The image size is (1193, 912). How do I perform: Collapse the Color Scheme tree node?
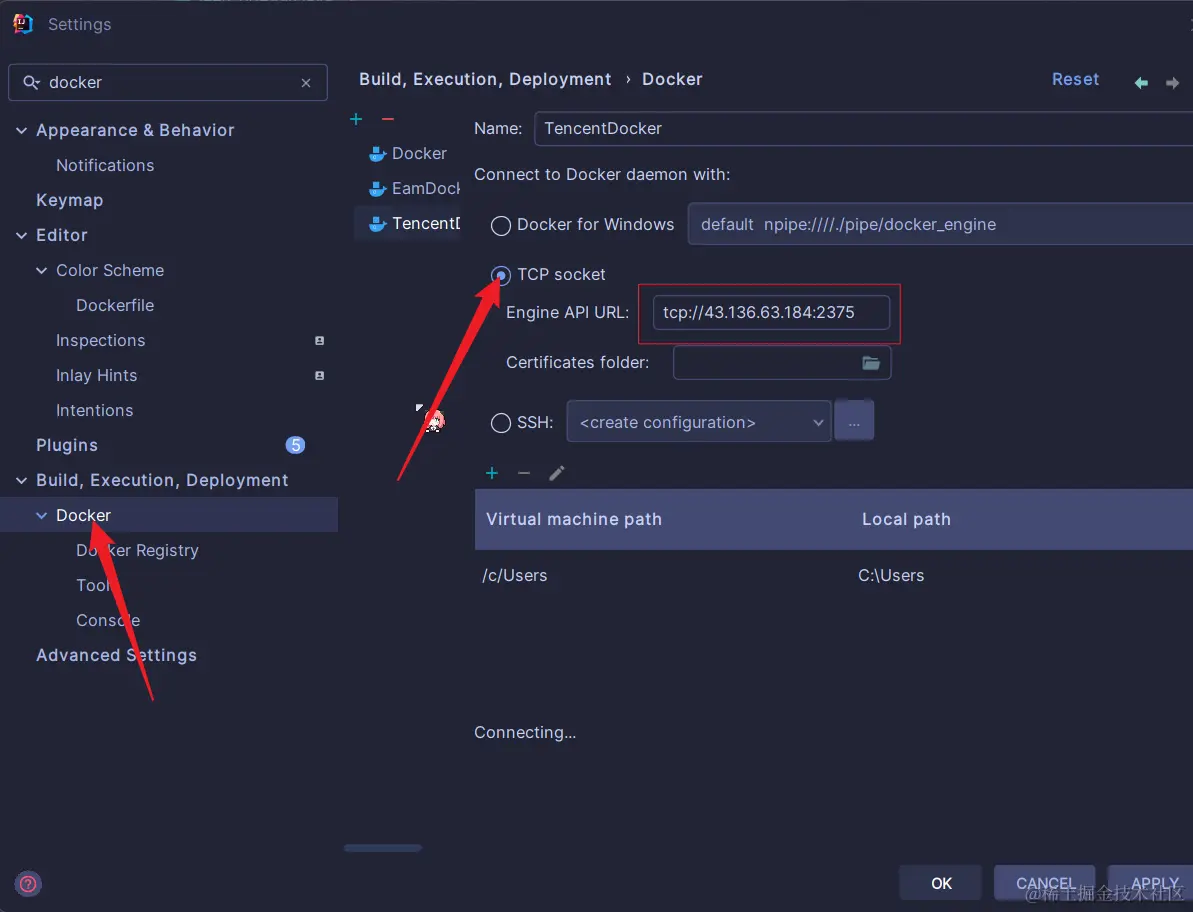41,270
